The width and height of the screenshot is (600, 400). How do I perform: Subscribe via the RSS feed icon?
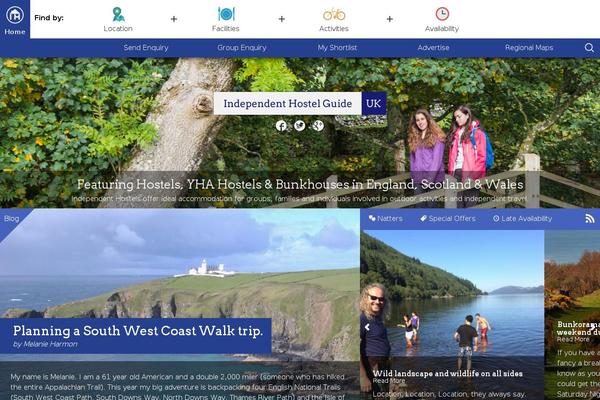pyautogui.click(x=590, y=219)
